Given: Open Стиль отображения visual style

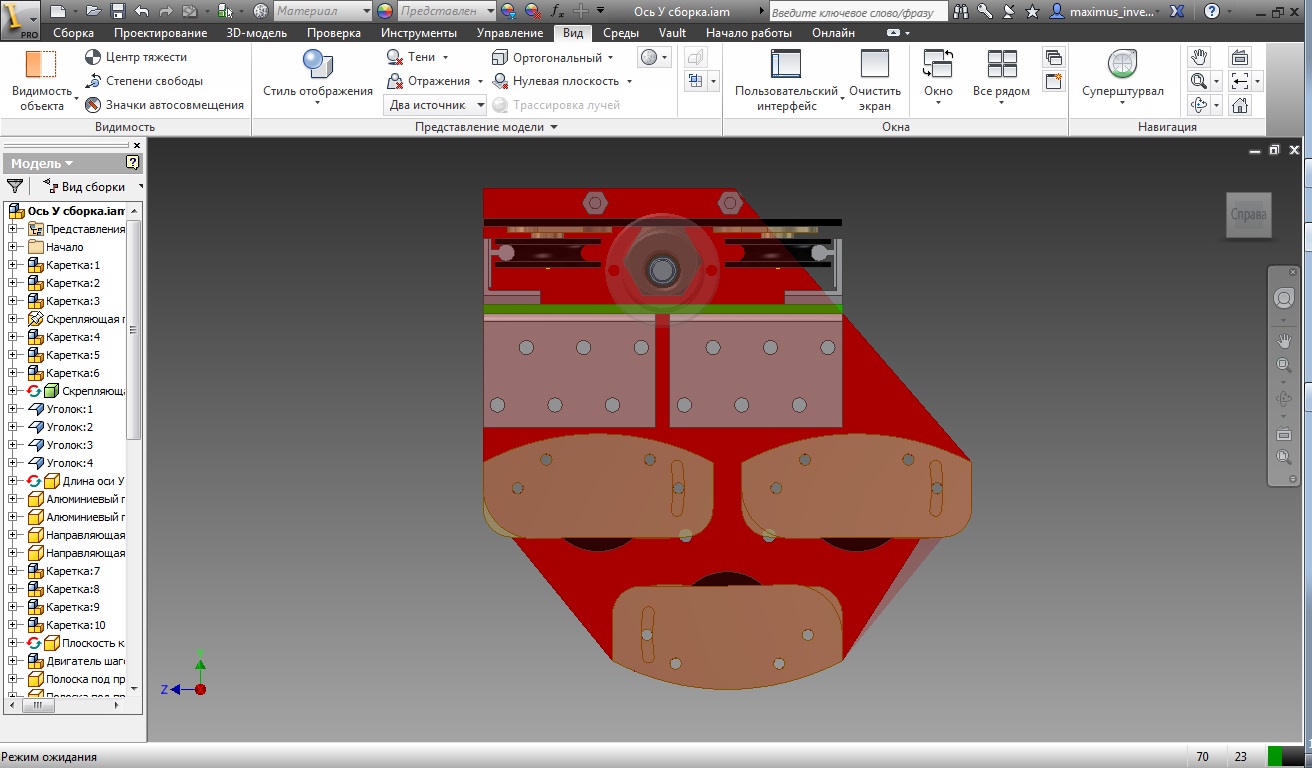Looking at the screenshot, I should coord(318,74).
